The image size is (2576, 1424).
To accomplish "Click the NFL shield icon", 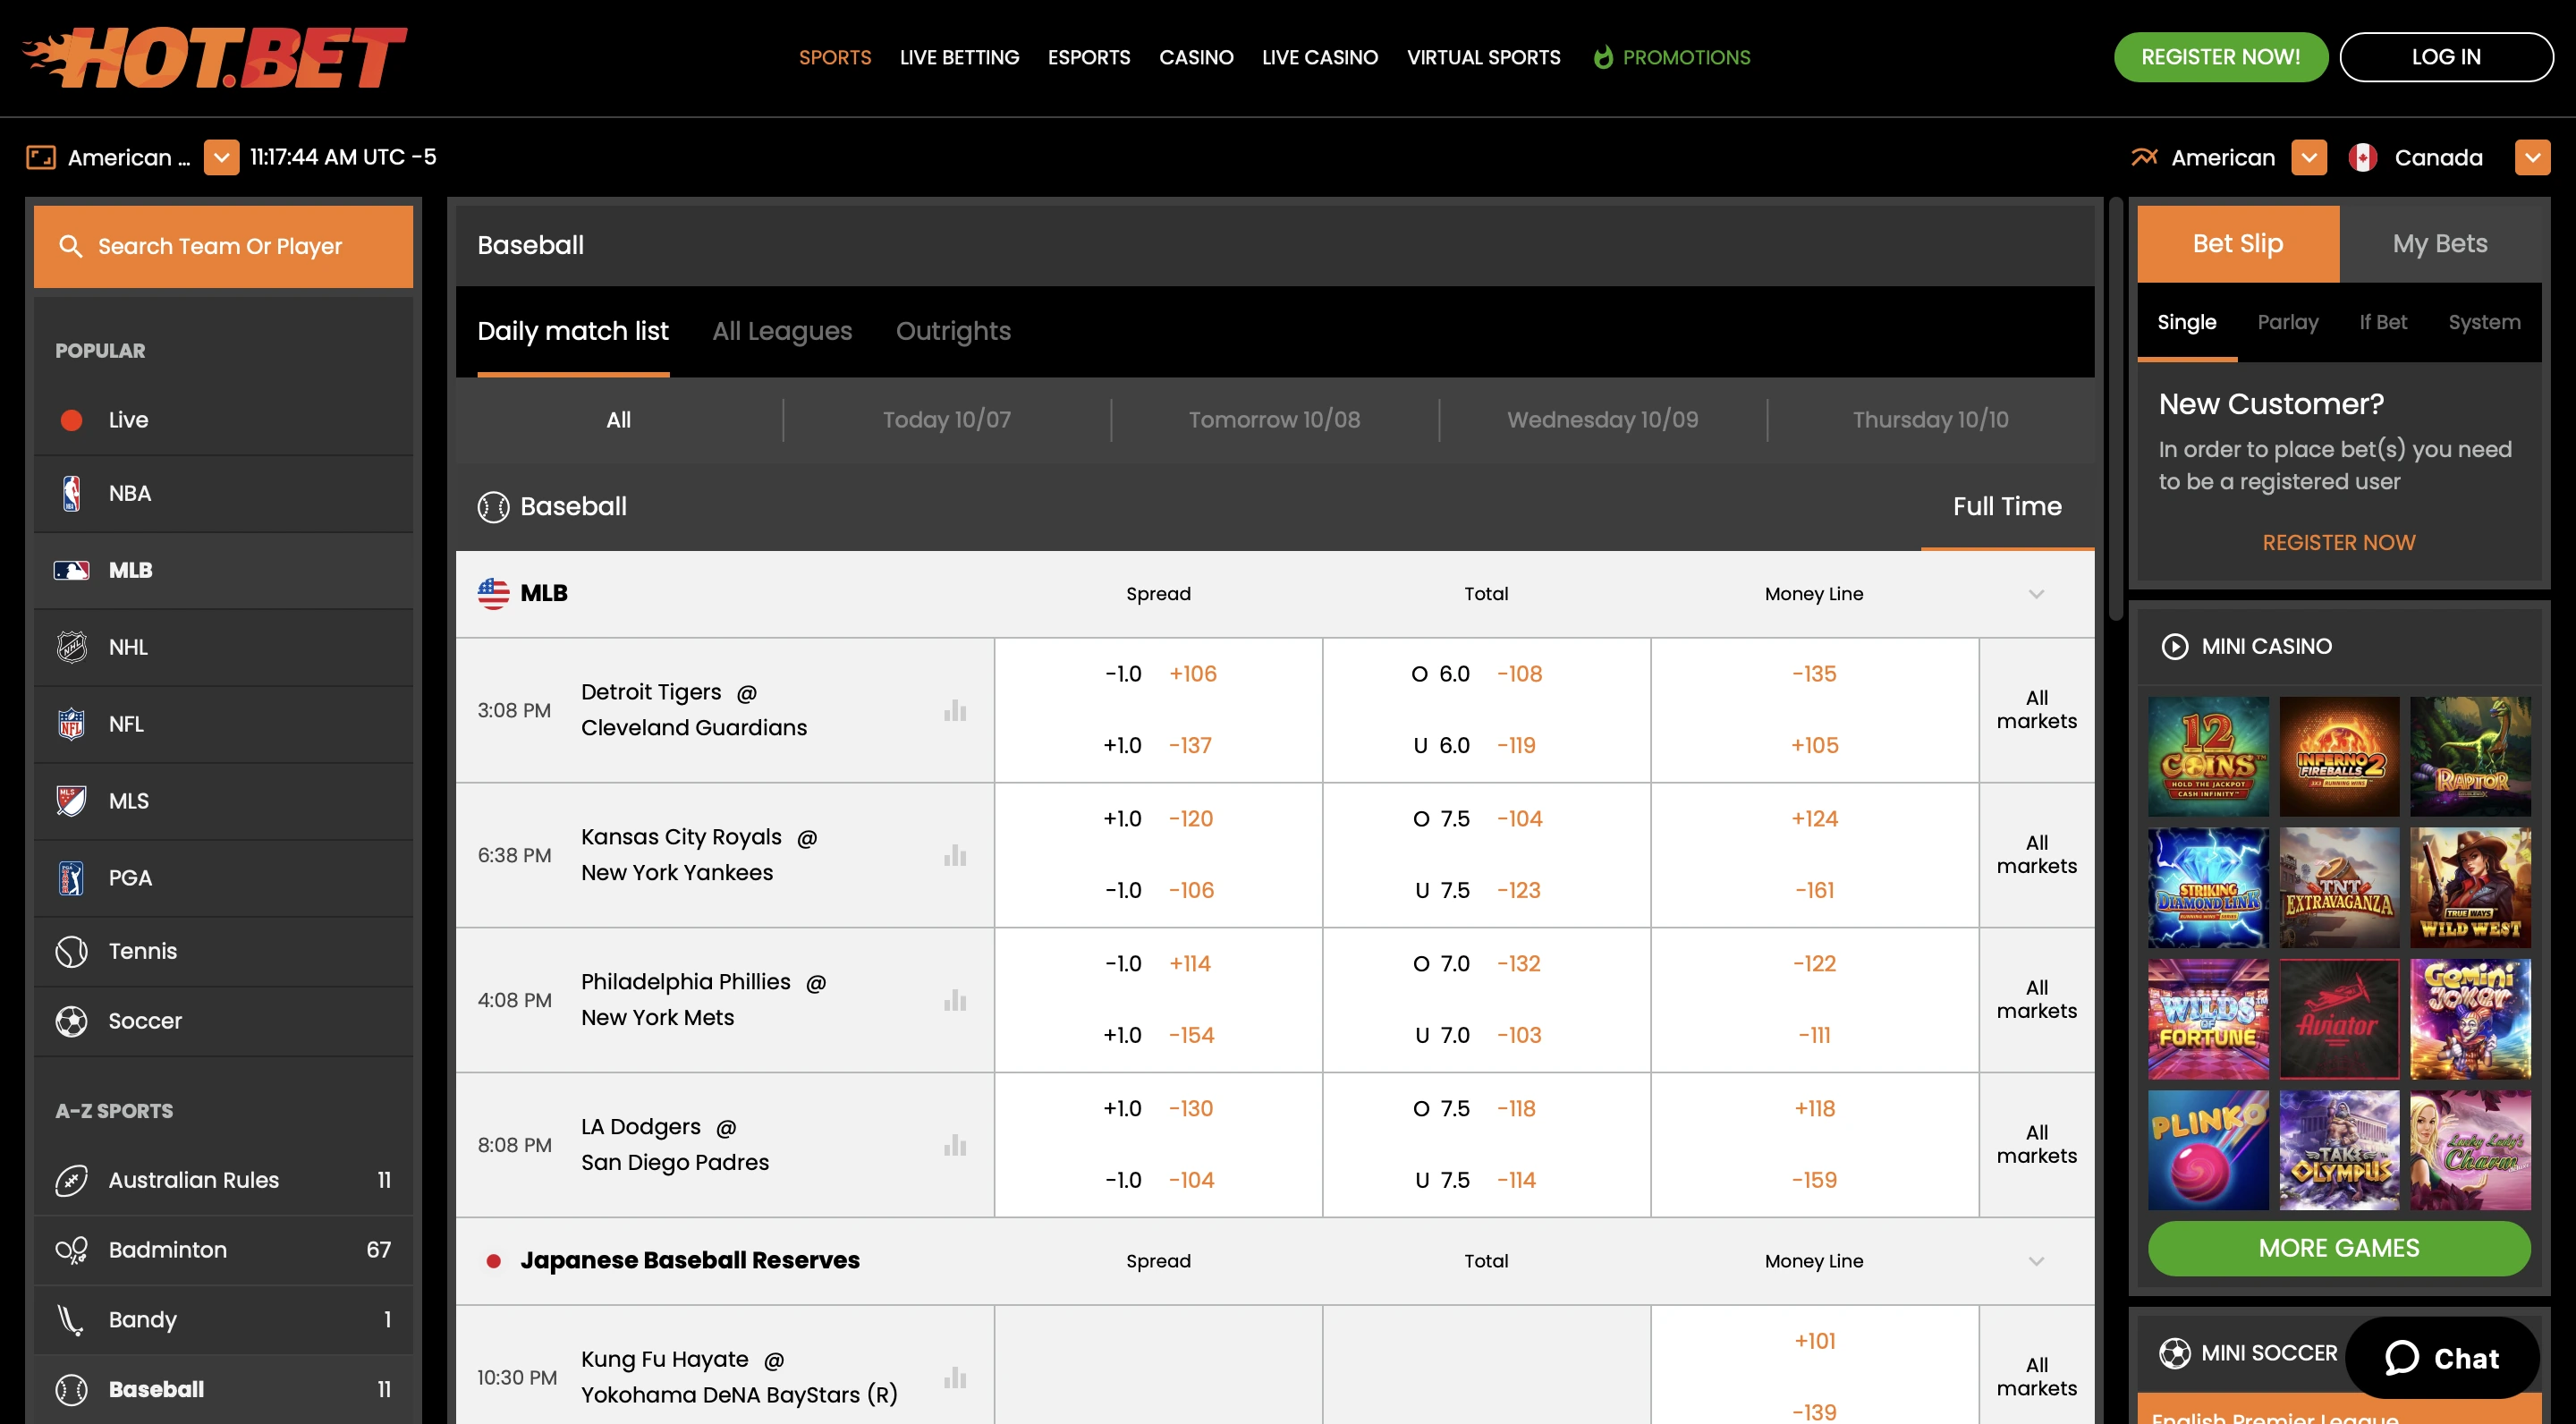I will (72, 723).
